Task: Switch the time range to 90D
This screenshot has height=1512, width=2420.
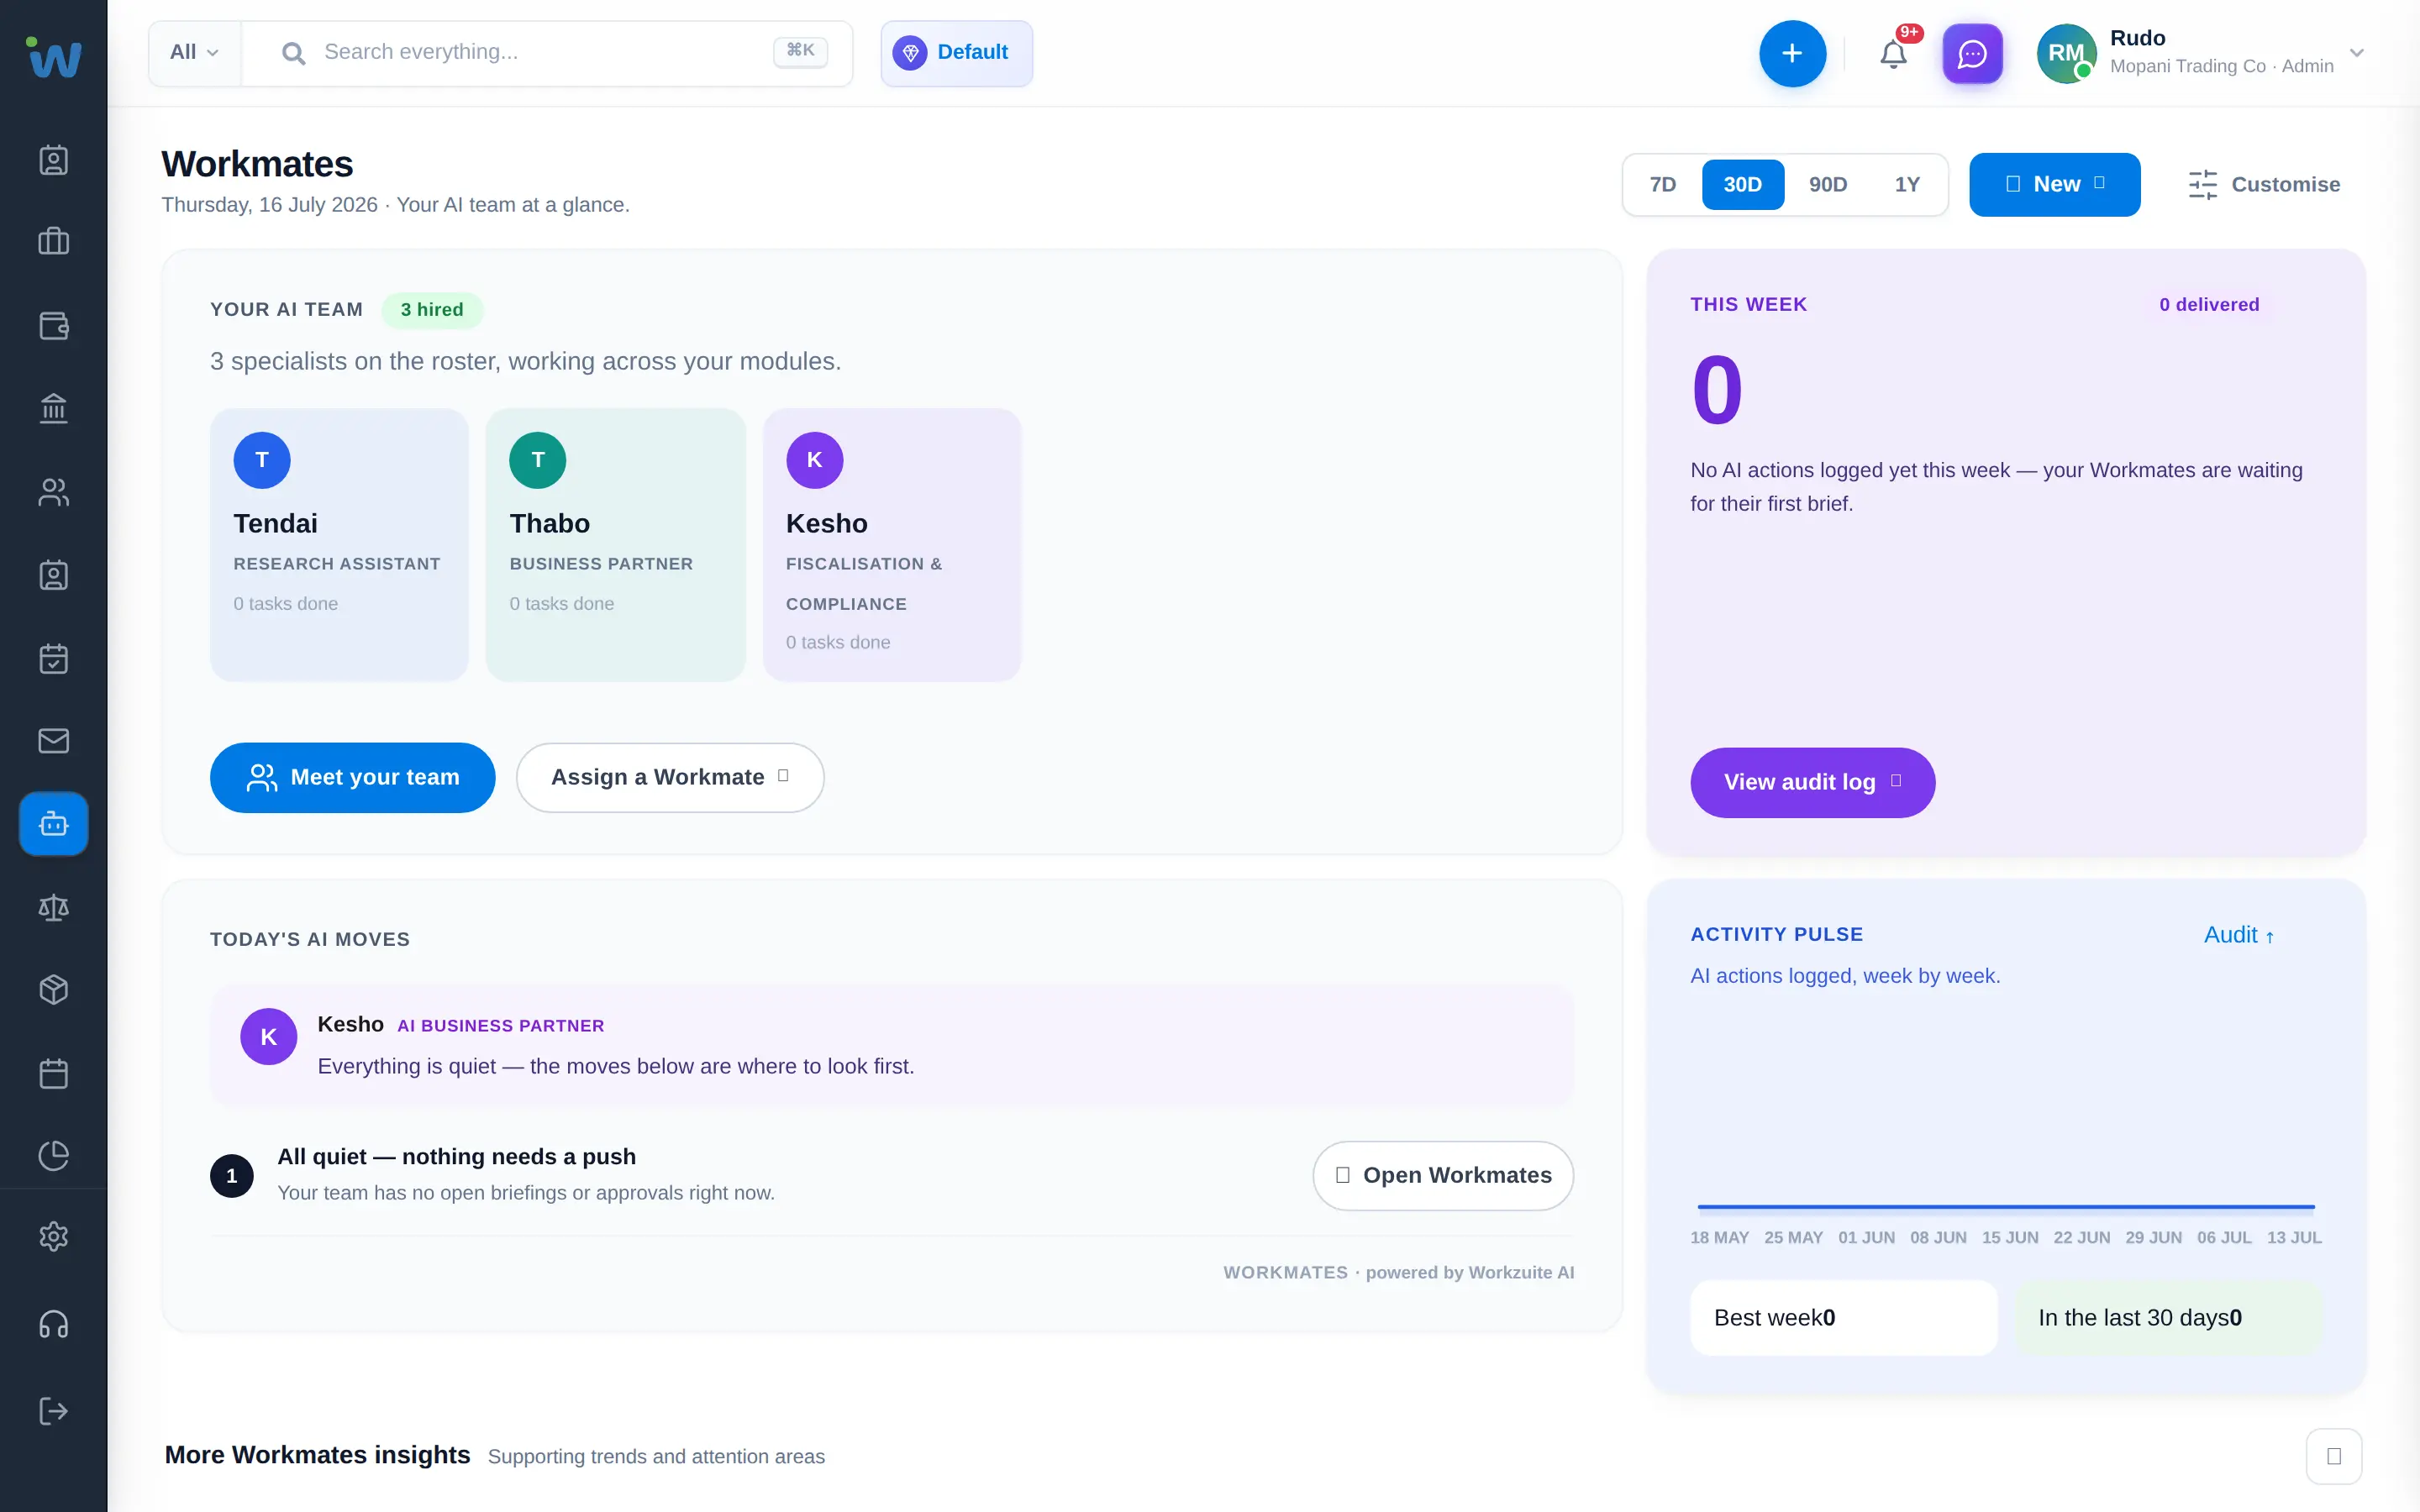Action: pos(1827,184)
